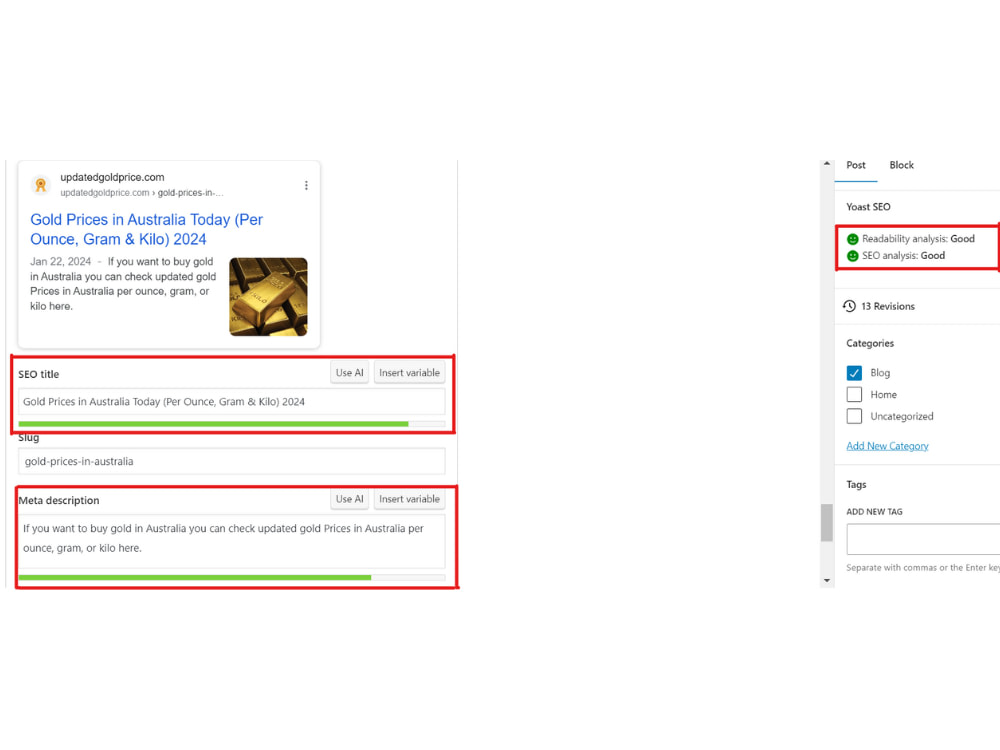Click the Readability analysis smiley icon
The height and width of the screenshot is (750, 1000).
[x=853, y=239]
